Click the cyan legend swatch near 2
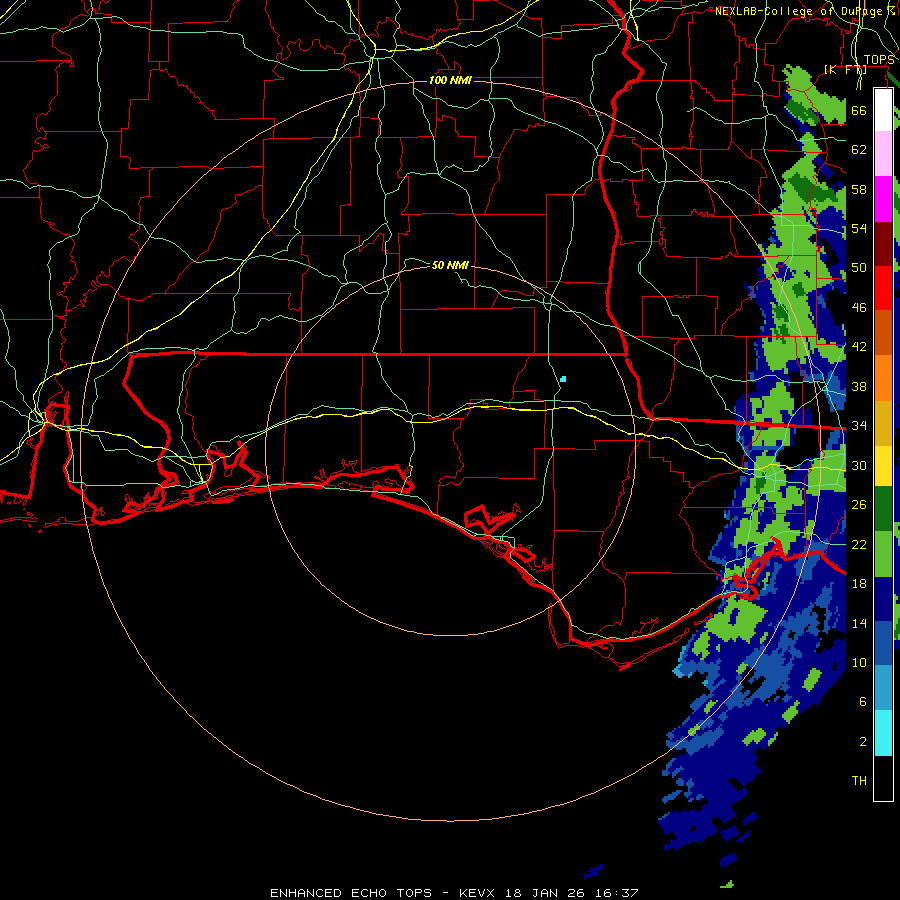This screenshot has height=900, width=900. 883,733
